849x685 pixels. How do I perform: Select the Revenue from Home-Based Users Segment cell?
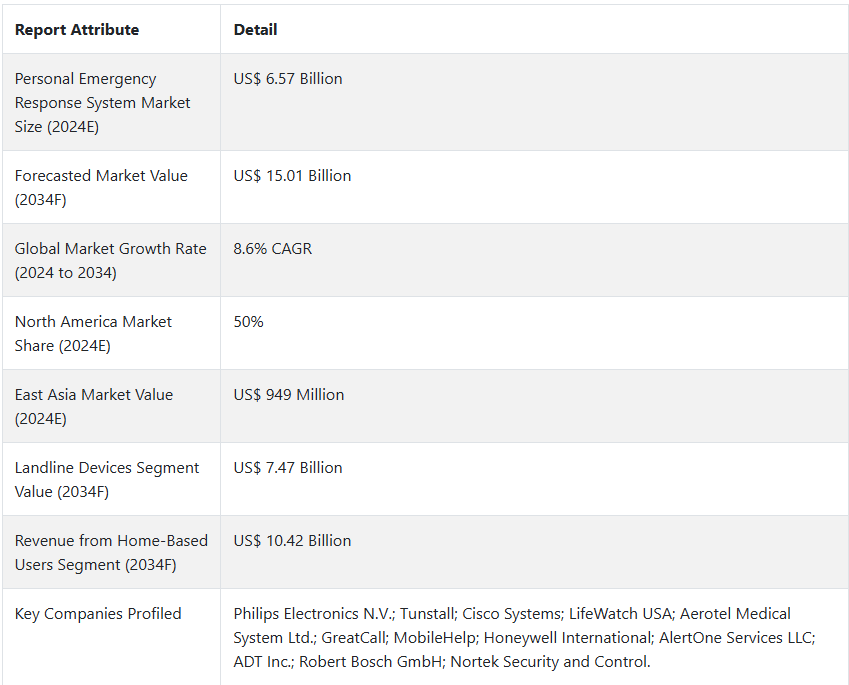pyautogui.click(x=111, y=553)
